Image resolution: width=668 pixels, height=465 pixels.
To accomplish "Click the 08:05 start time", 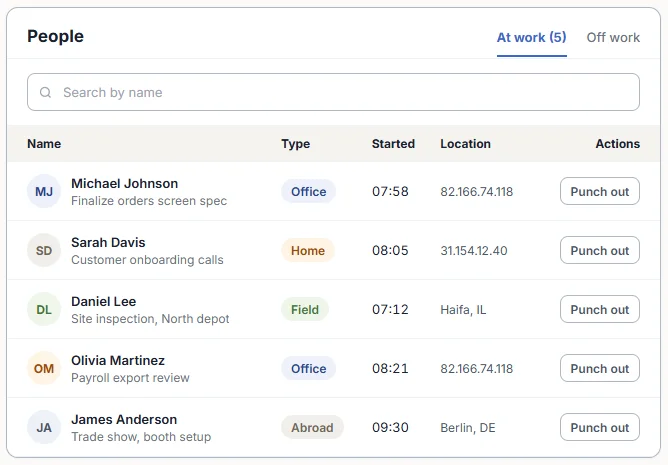I will [x=390, y=250].
